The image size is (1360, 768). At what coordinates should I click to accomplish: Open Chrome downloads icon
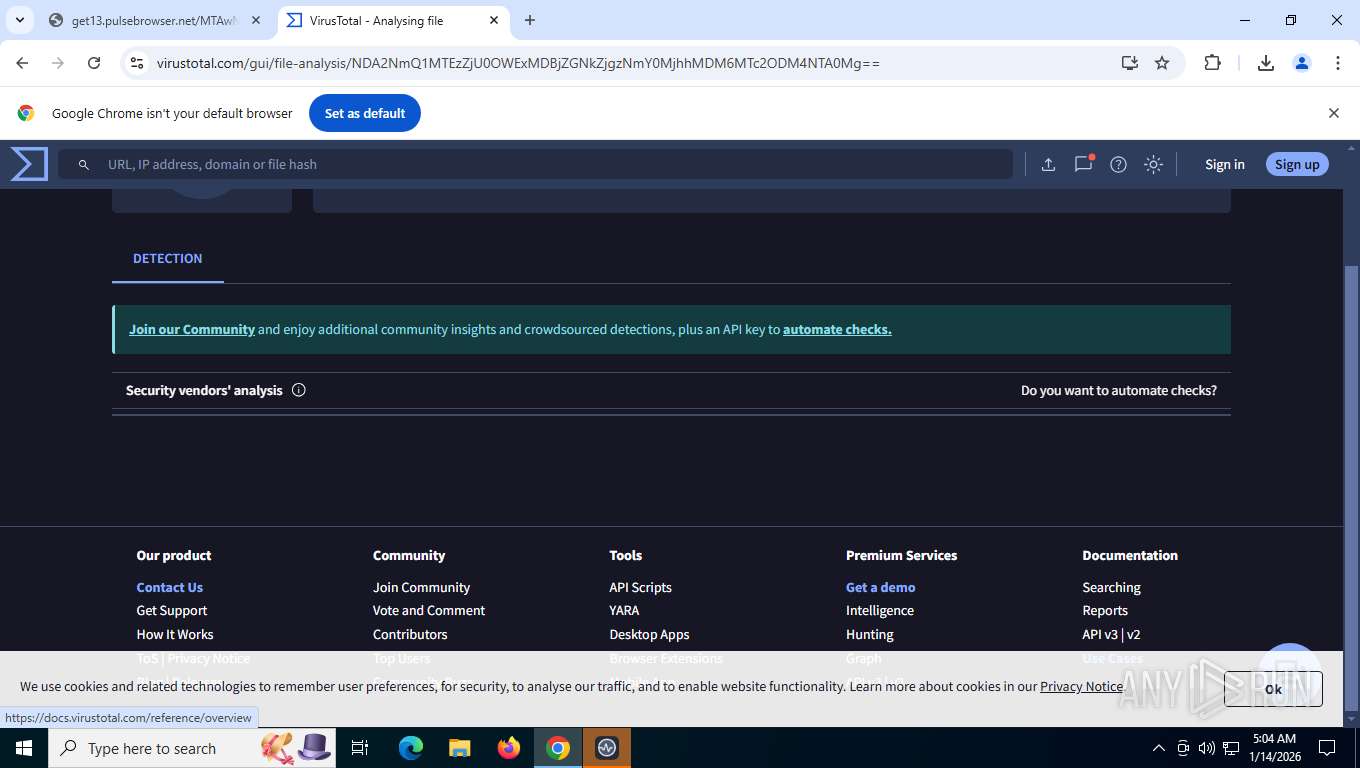(1265, 63)
